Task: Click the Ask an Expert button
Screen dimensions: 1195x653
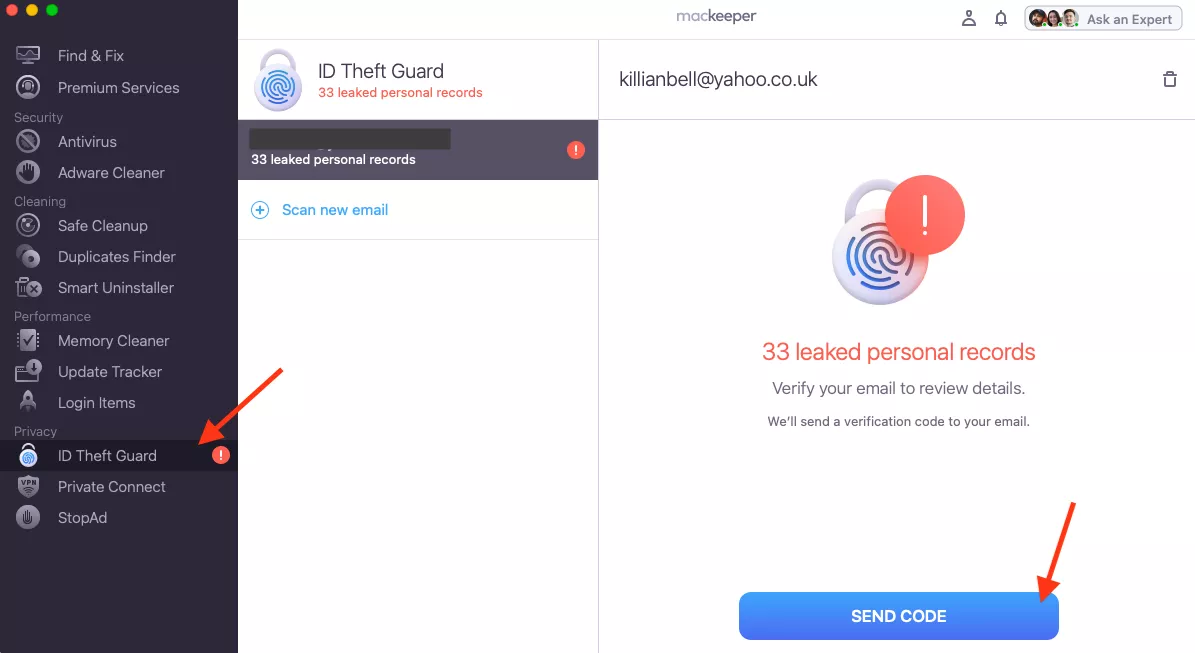Action: pos(1103,19)
